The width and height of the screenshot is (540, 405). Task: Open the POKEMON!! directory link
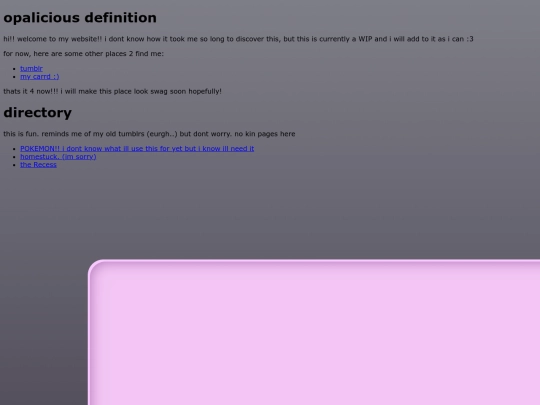pyautogui.click(x=137, y=148)
